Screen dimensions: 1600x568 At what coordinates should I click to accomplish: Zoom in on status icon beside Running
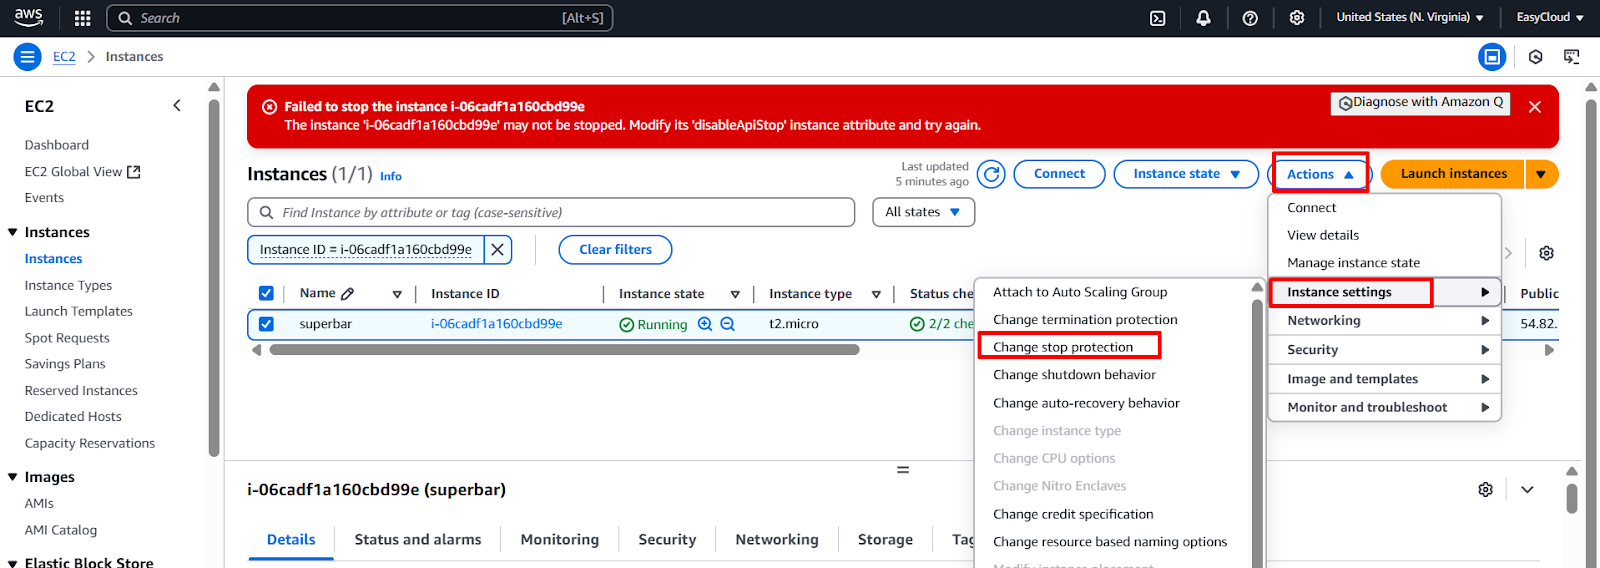pyautogui.click(x=705, y=324)
